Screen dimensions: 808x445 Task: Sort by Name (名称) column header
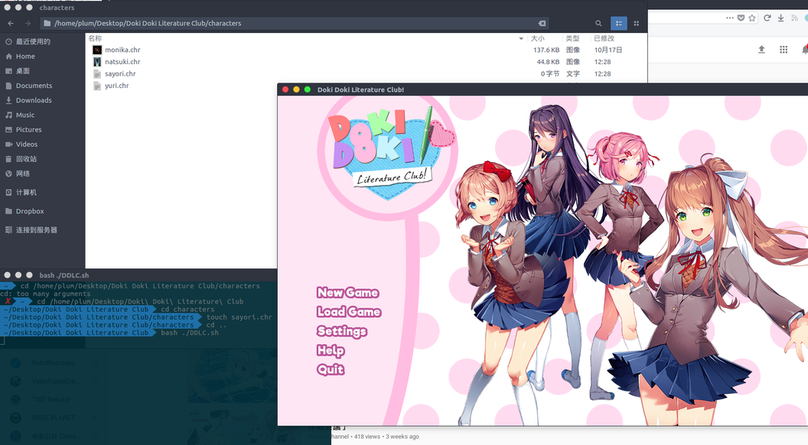(x=95, y=39)
